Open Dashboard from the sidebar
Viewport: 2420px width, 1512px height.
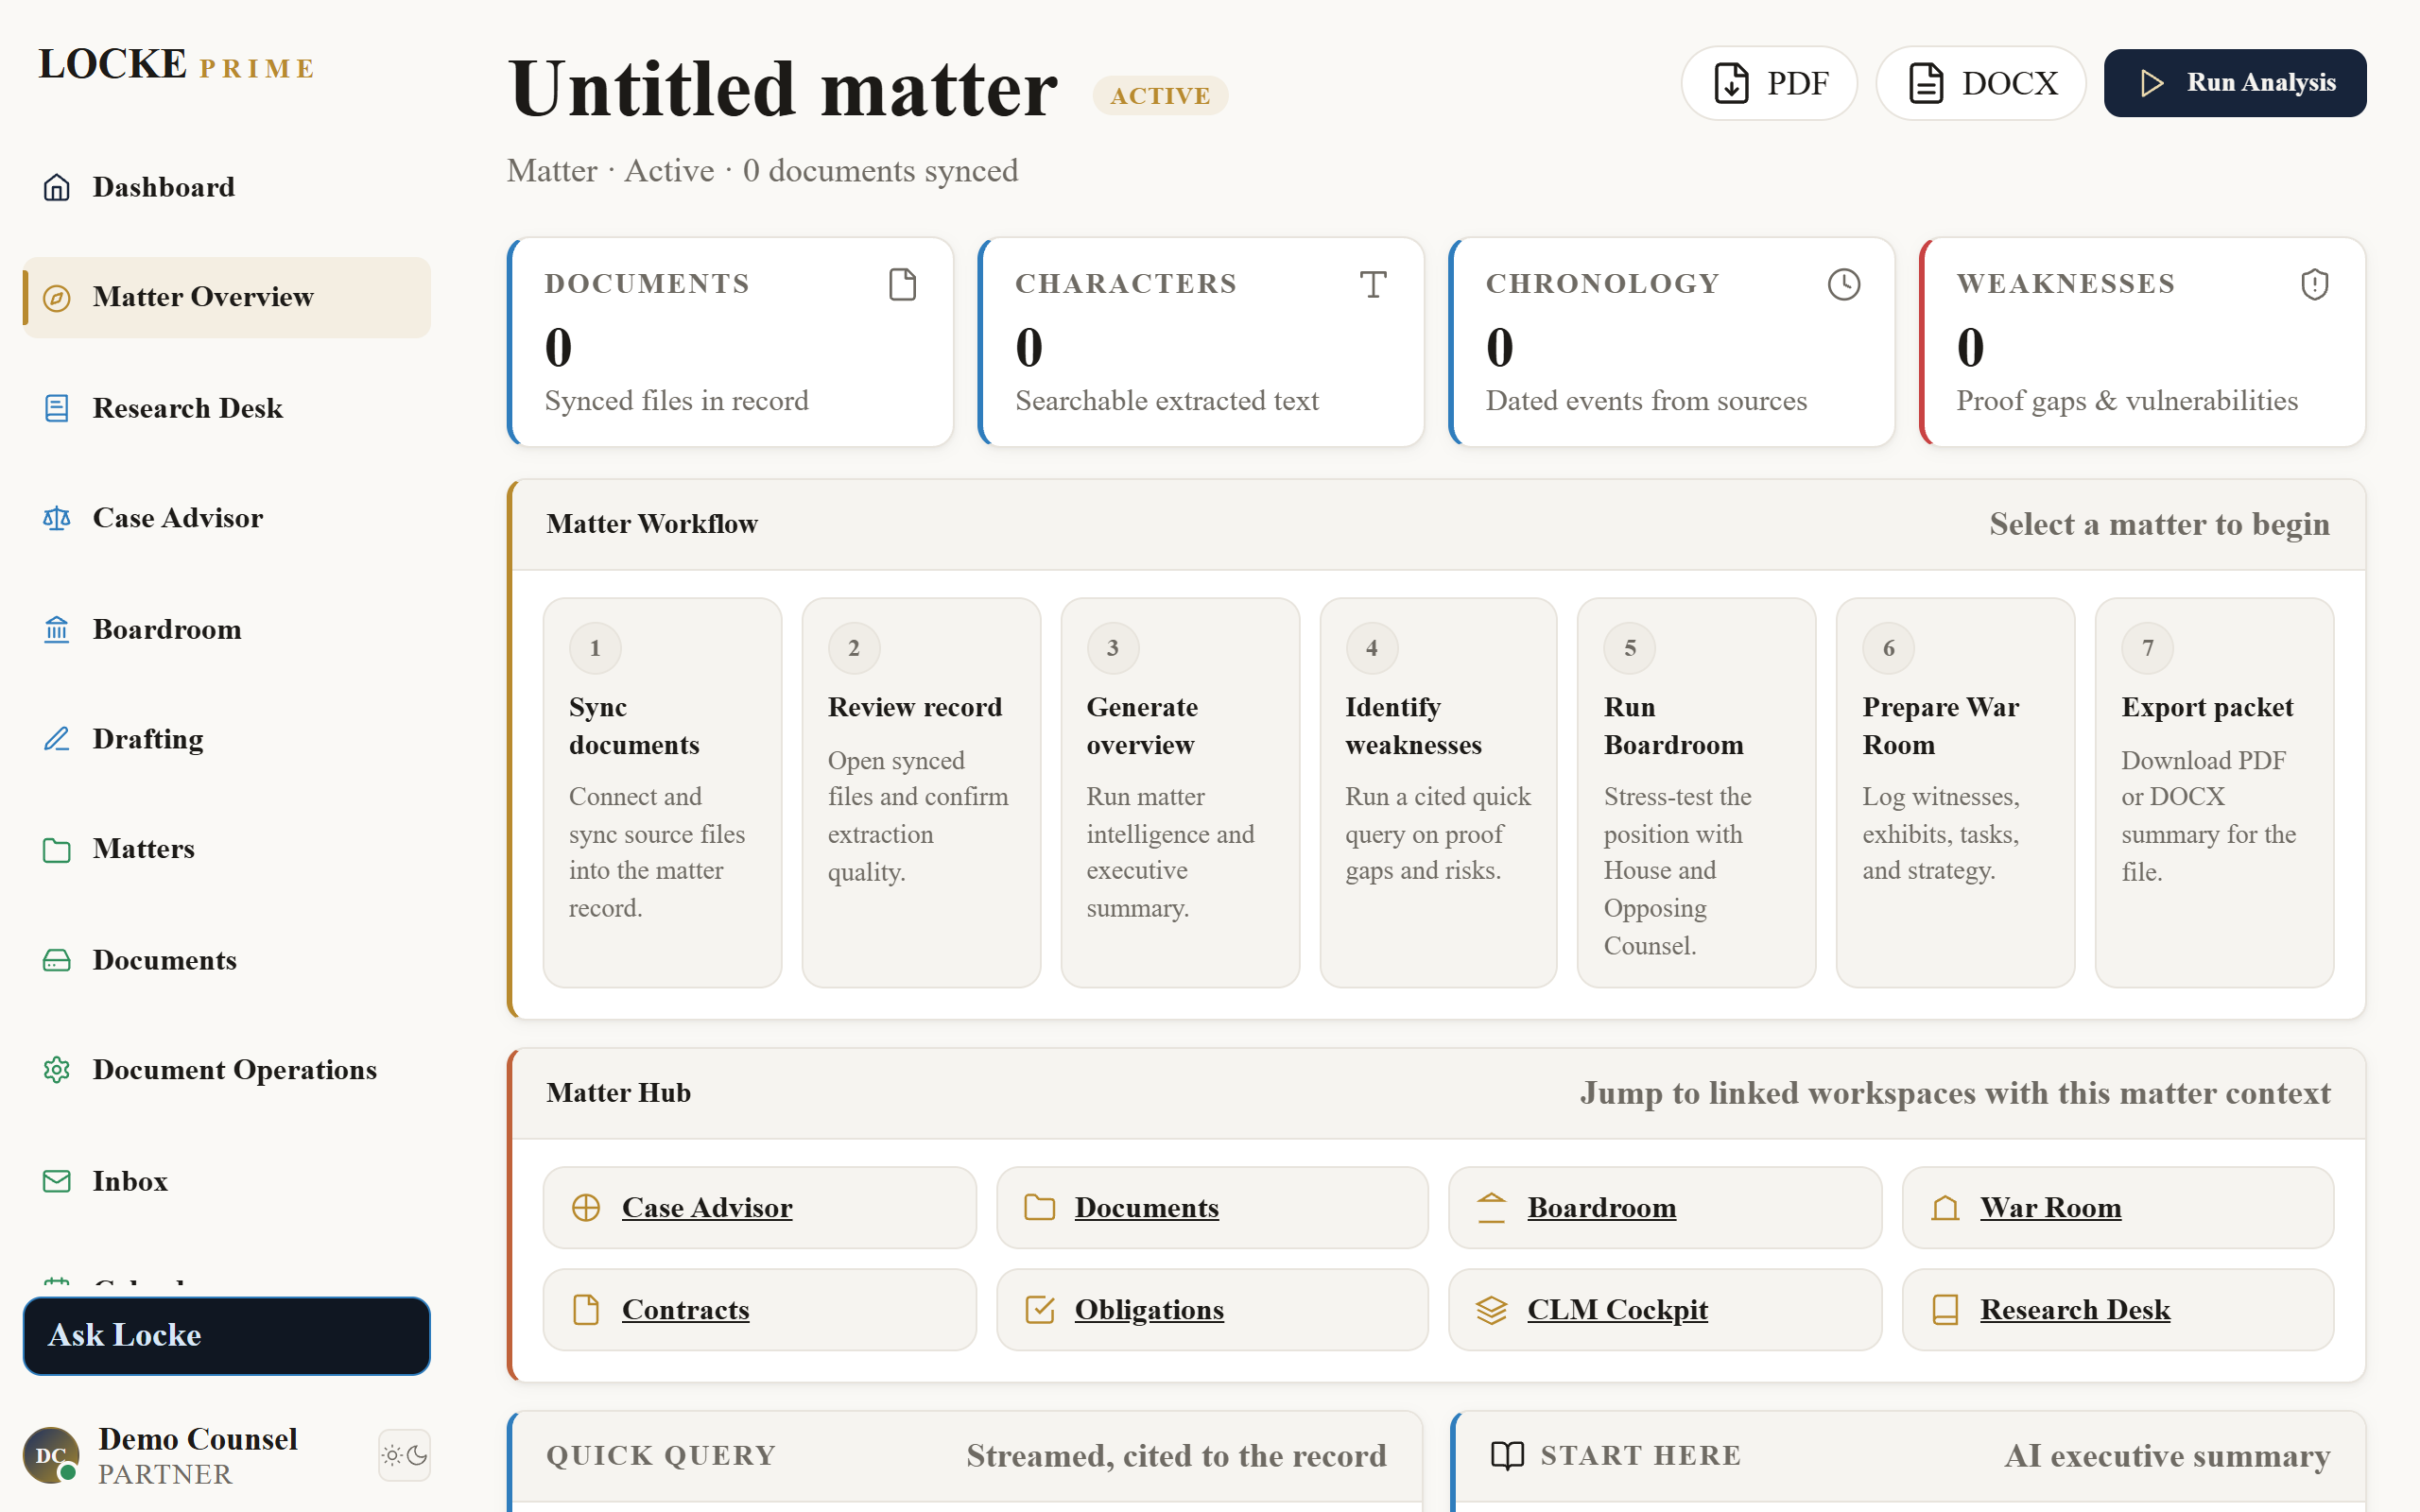227,187
